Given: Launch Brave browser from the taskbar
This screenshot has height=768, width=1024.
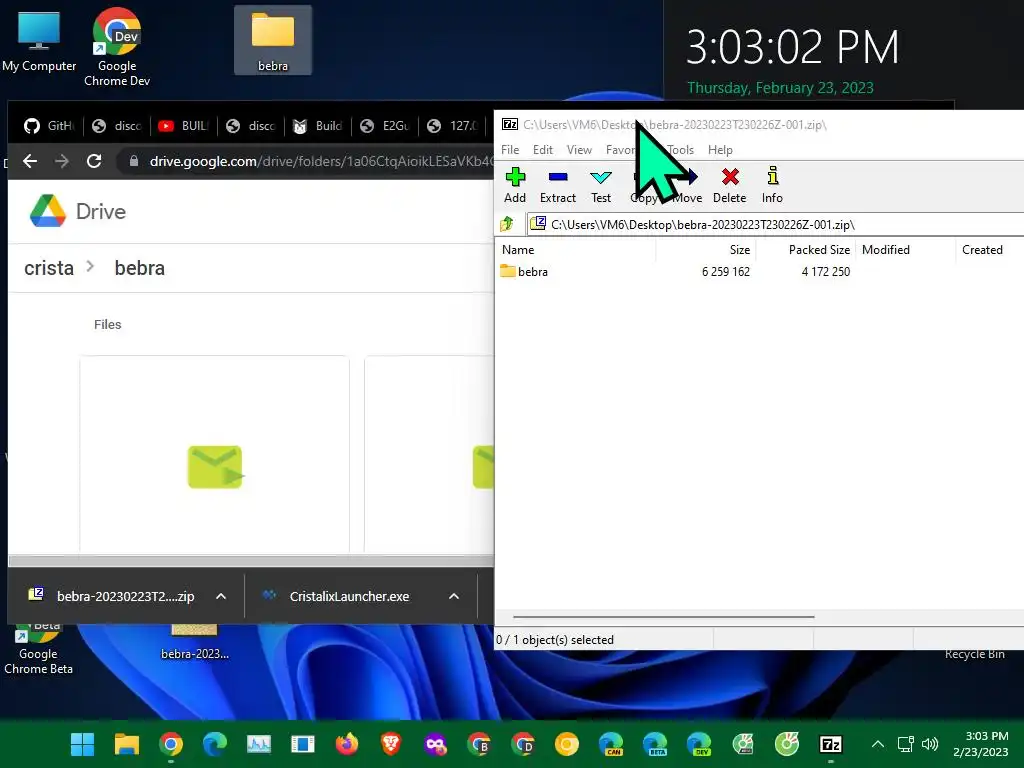Looking at the screenshot, I should point(391,744).
